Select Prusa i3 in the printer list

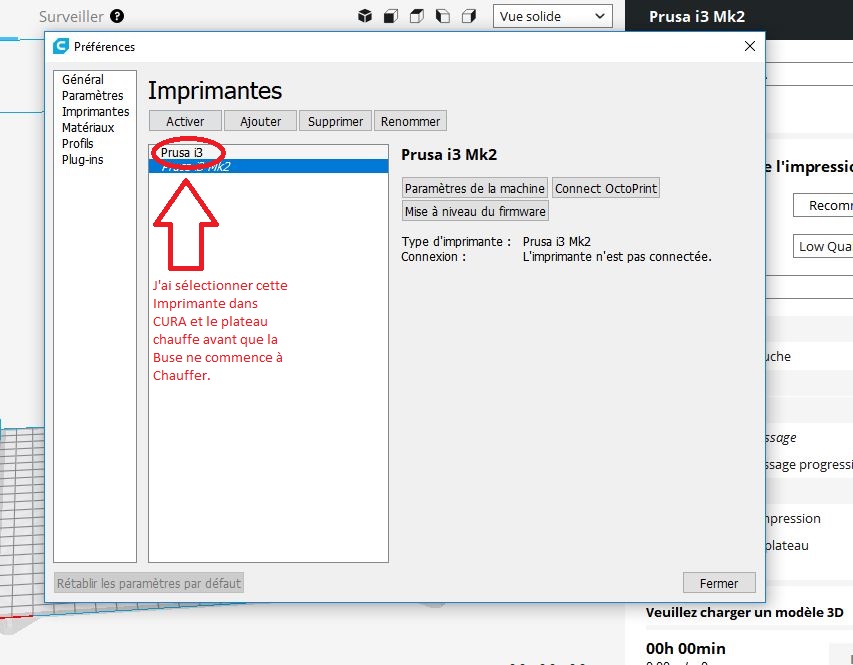(x=268, y=152)
